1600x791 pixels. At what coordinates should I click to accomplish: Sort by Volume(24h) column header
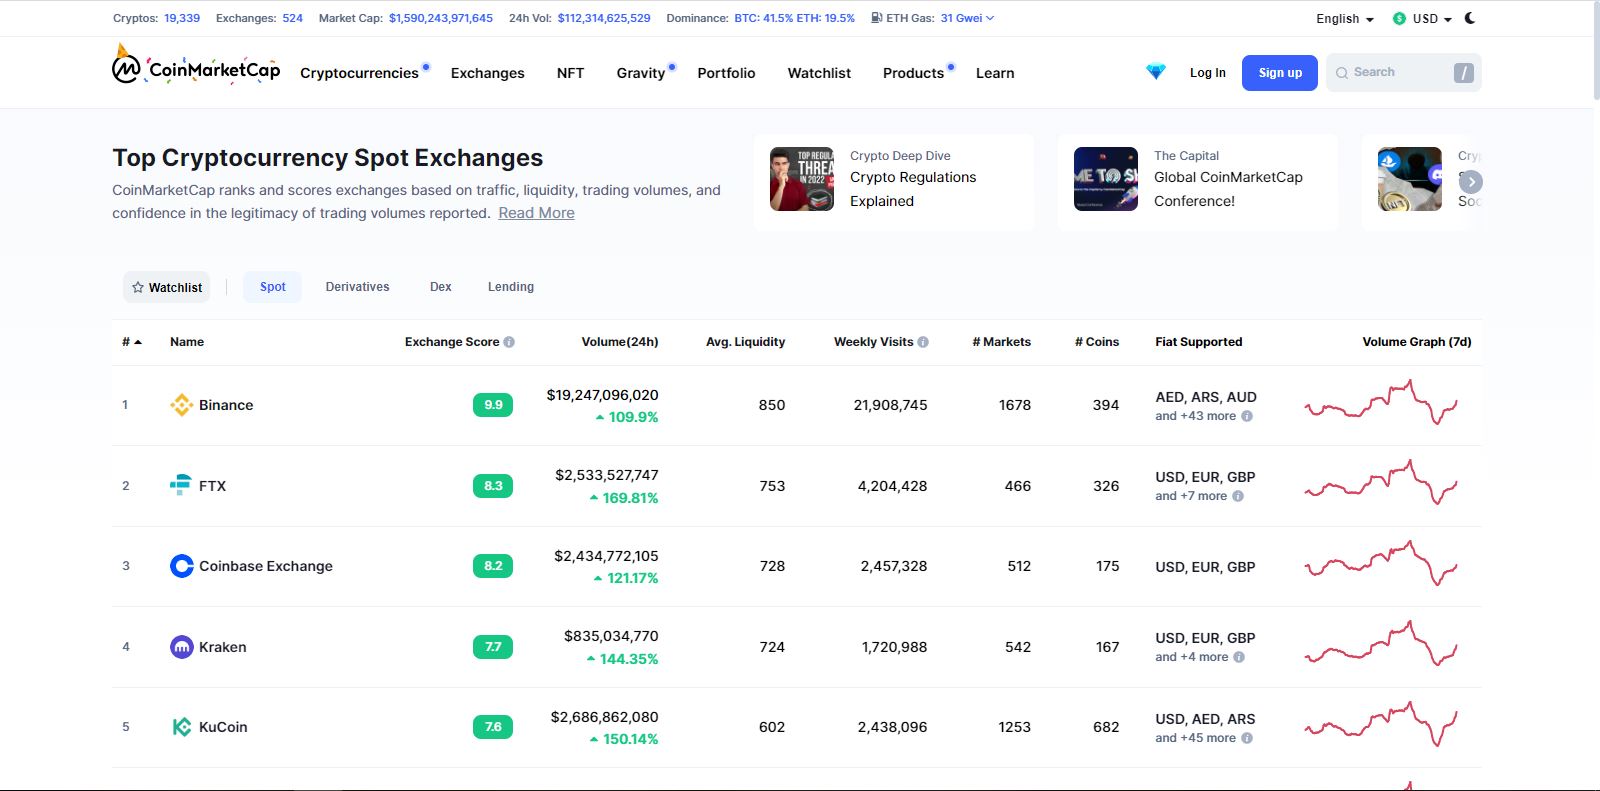[620, 342]
